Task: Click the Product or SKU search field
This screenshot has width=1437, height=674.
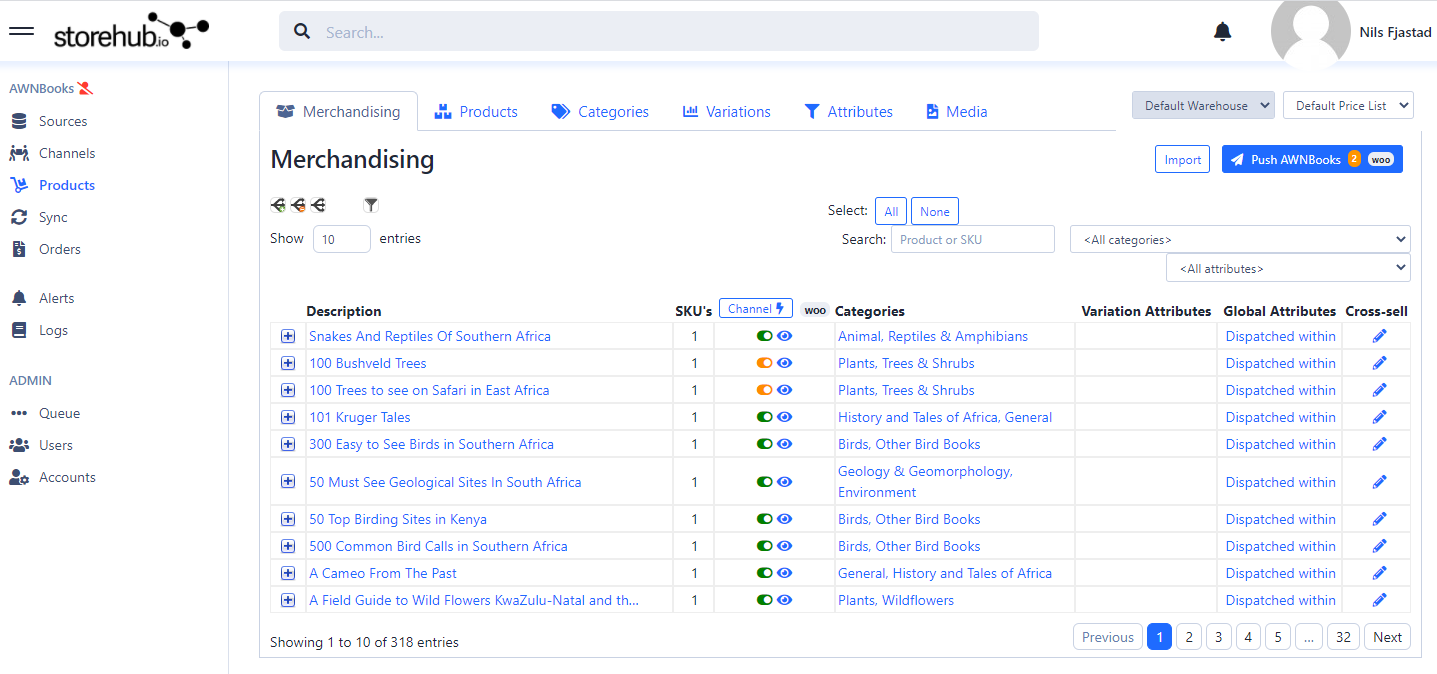Action: (x=972, y=239)
